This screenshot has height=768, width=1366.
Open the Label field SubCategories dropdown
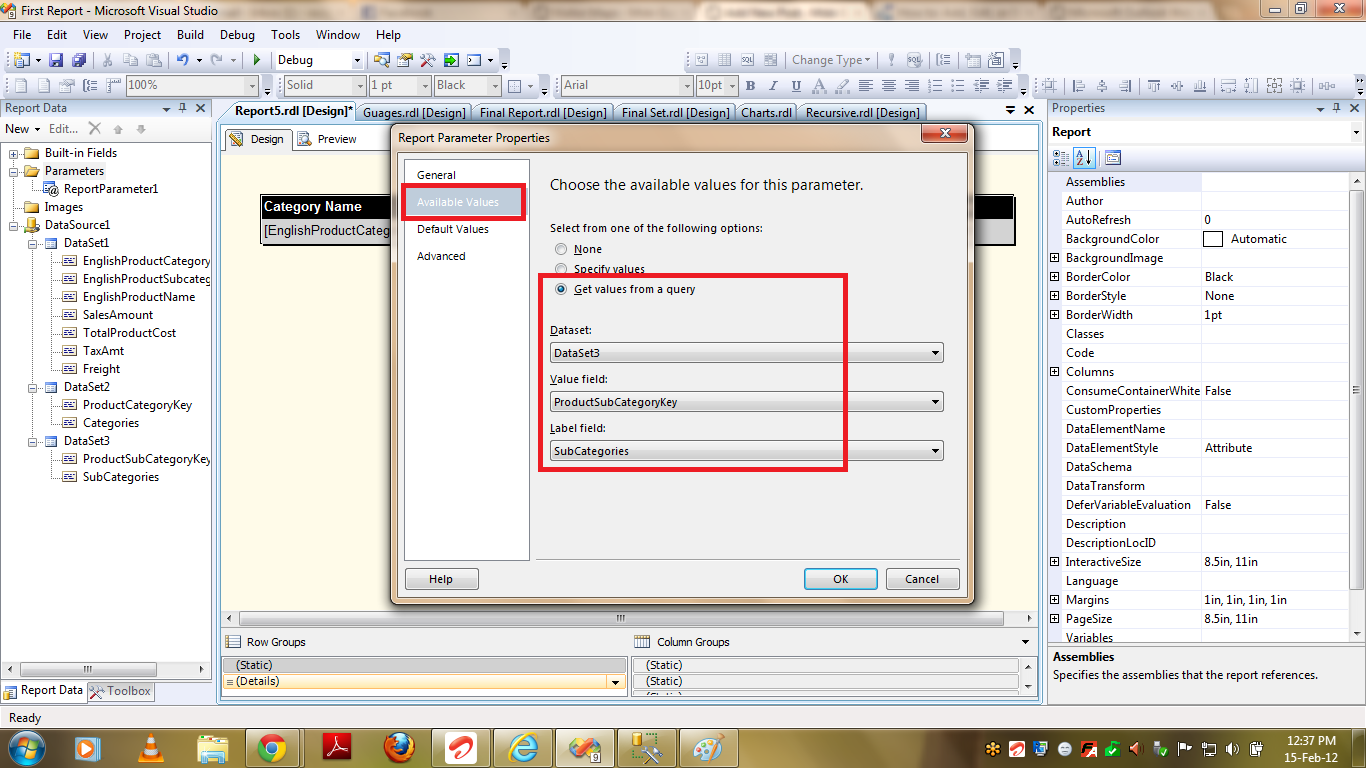pos(746,451)
